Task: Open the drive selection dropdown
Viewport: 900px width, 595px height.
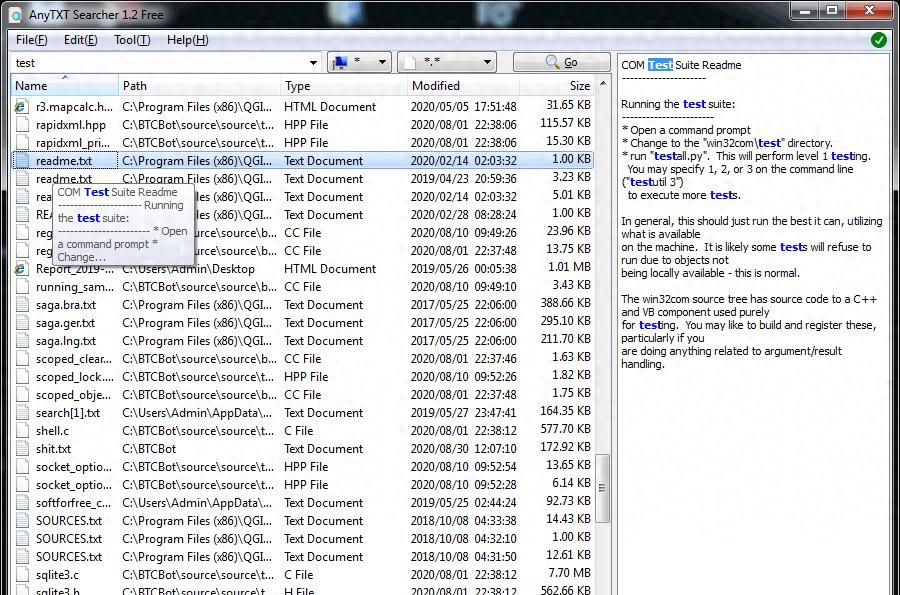Action: (359, 62)
